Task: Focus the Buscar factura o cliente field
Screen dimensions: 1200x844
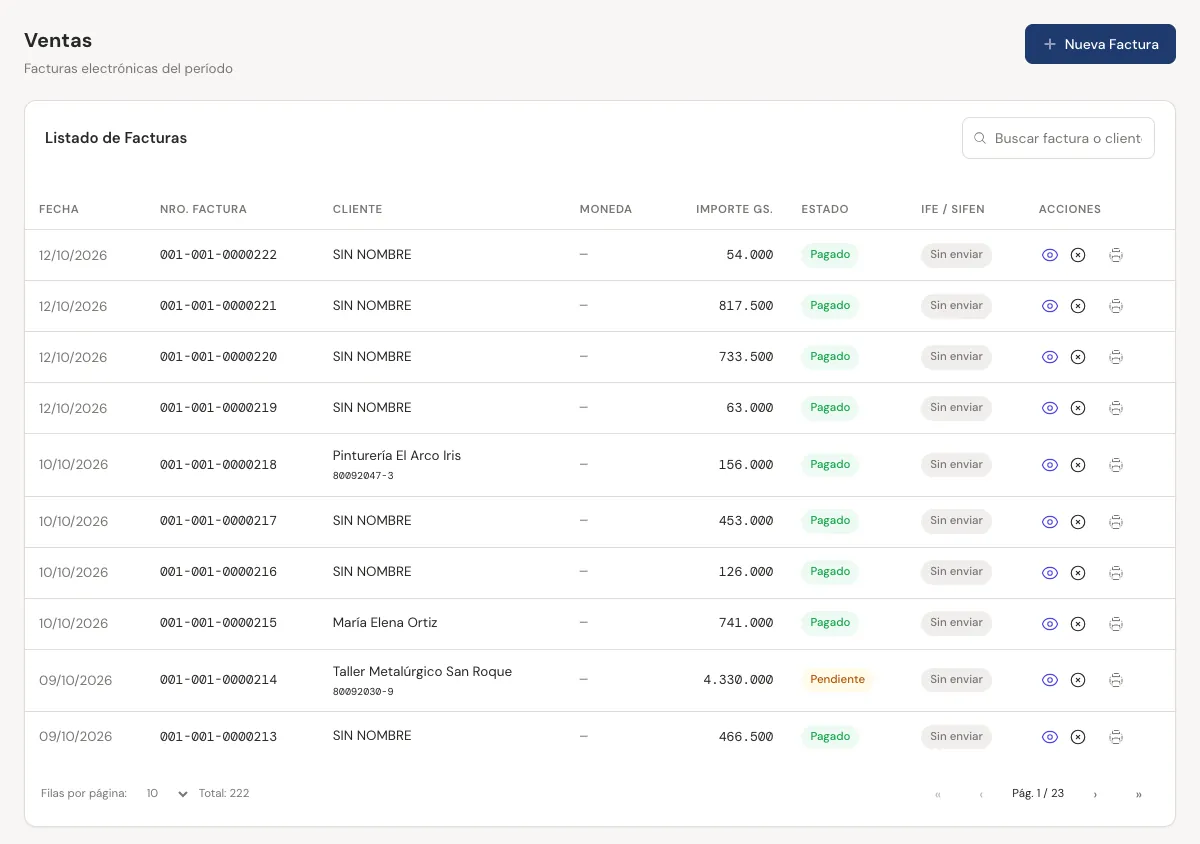Action: 1058,138
